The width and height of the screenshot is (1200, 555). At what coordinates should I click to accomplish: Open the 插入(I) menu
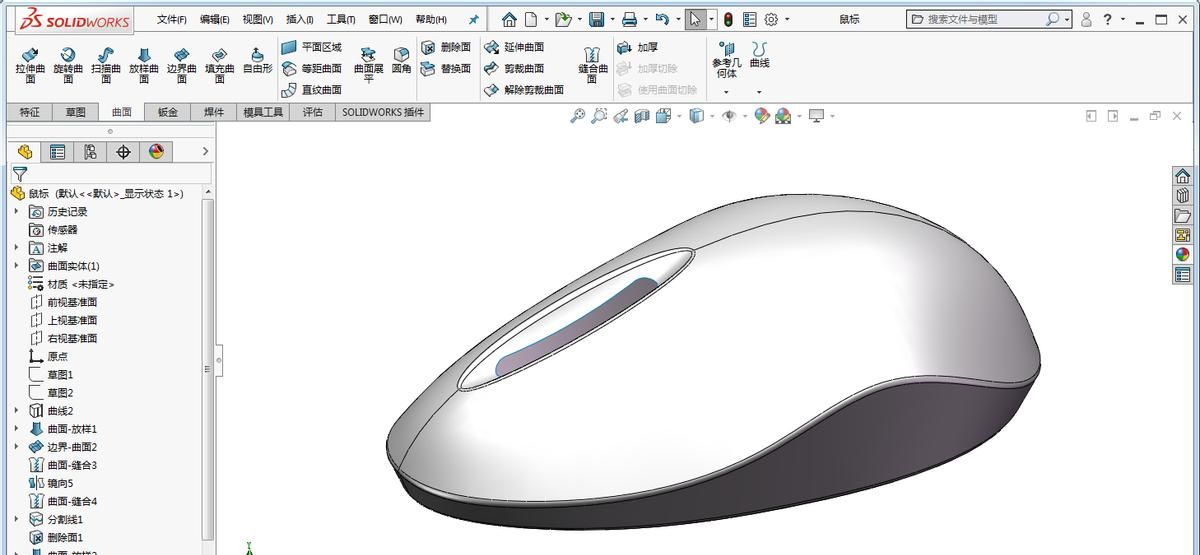[x=299, y=19]
